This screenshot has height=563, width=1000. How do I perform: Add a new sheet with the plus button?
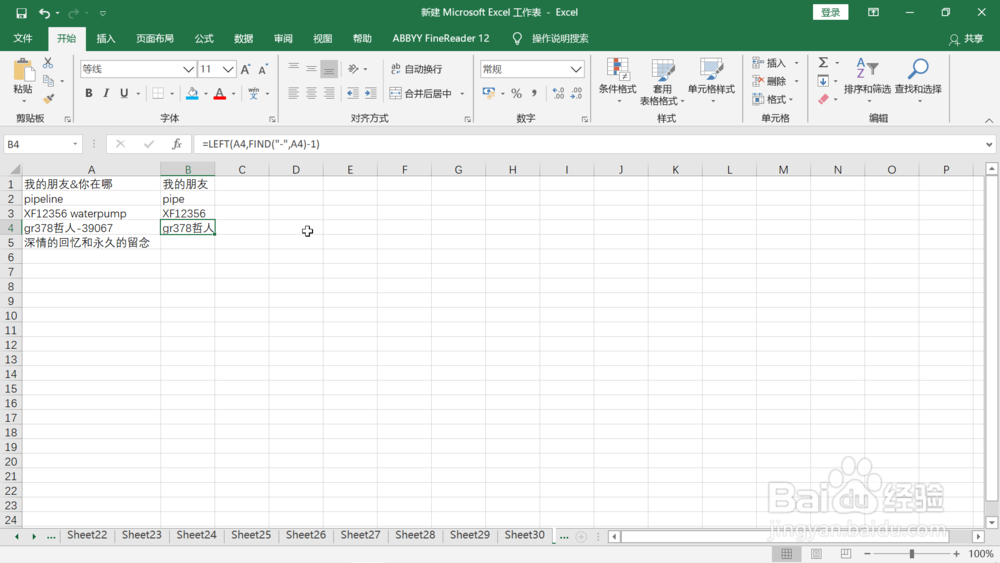(x=581, y=537)
